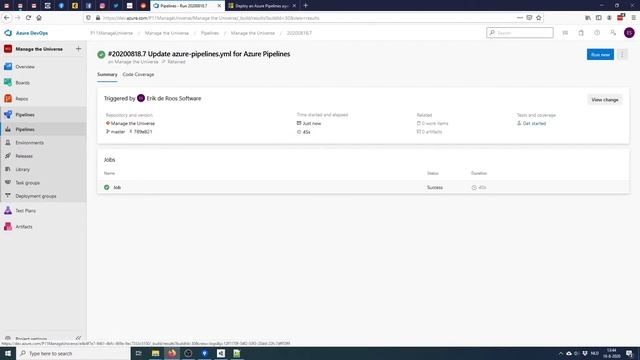Expand the Pipelines section in the sidebar

[25, 115]
